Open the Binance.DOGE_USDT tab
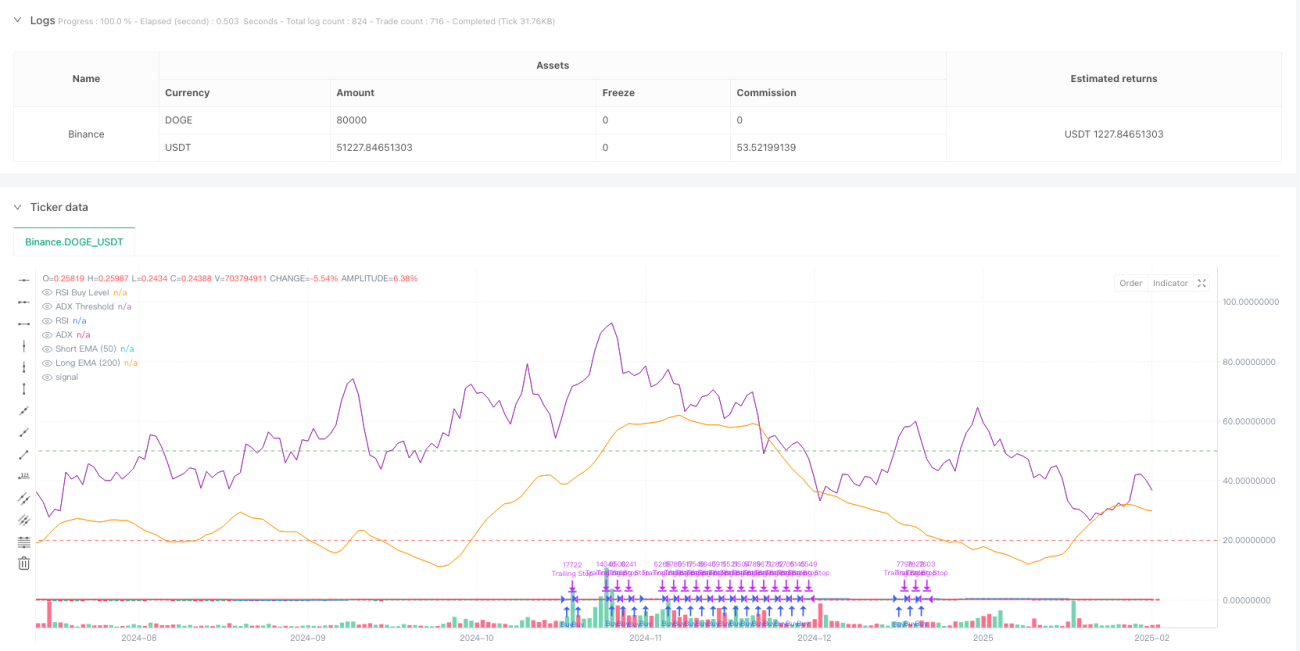1300x651 pixels. click(74, 243)
